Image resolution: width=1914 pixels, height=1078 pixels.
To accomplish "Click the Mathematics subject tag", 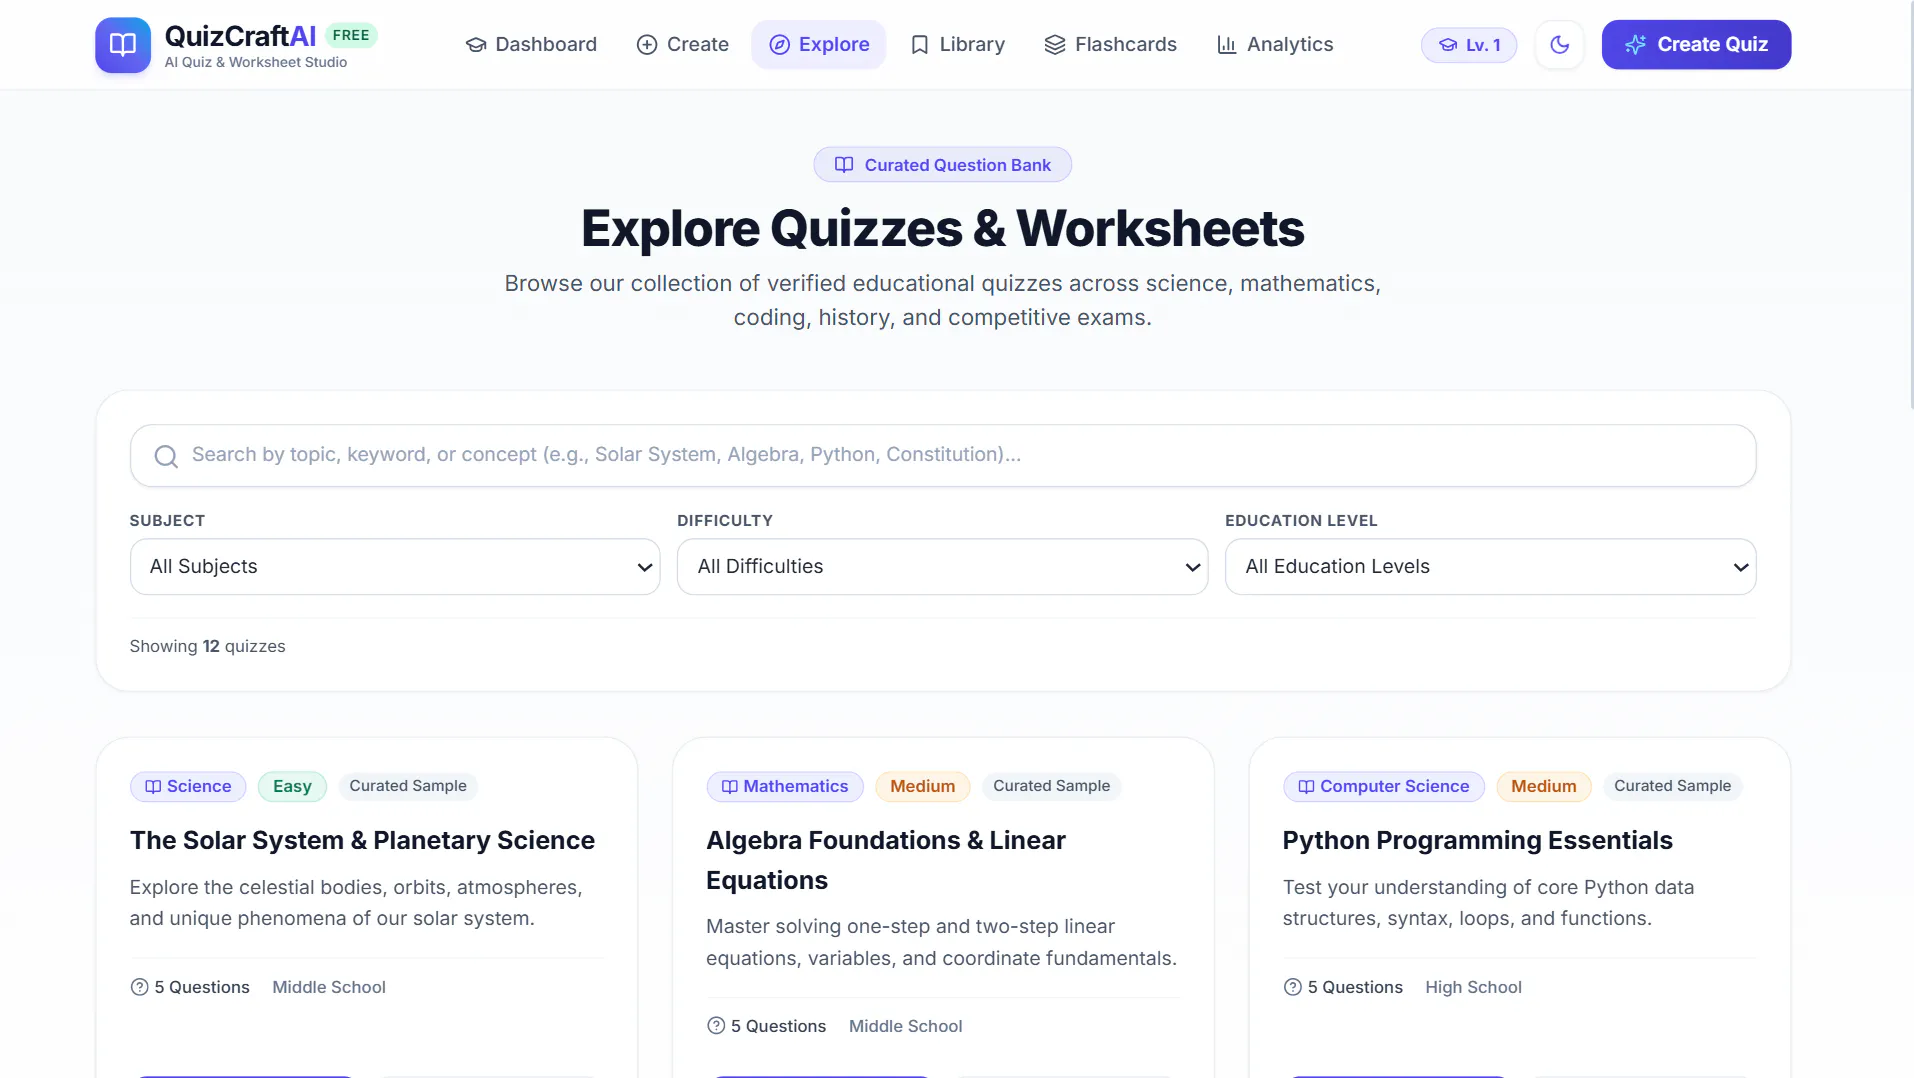I will coord(785,787).
